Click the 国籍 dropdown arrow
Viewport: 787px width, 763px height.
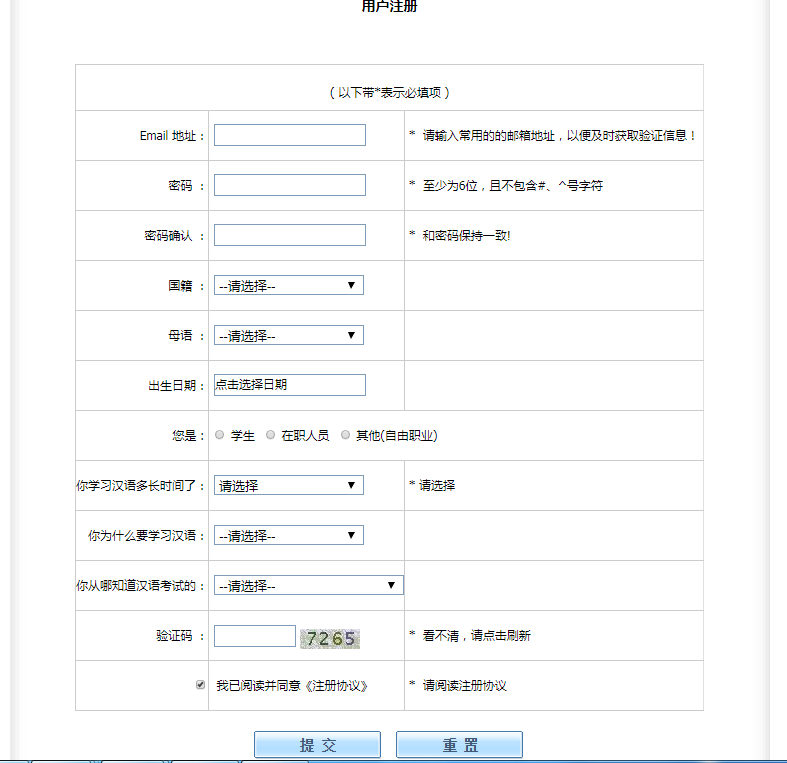(x=351, y=285)
